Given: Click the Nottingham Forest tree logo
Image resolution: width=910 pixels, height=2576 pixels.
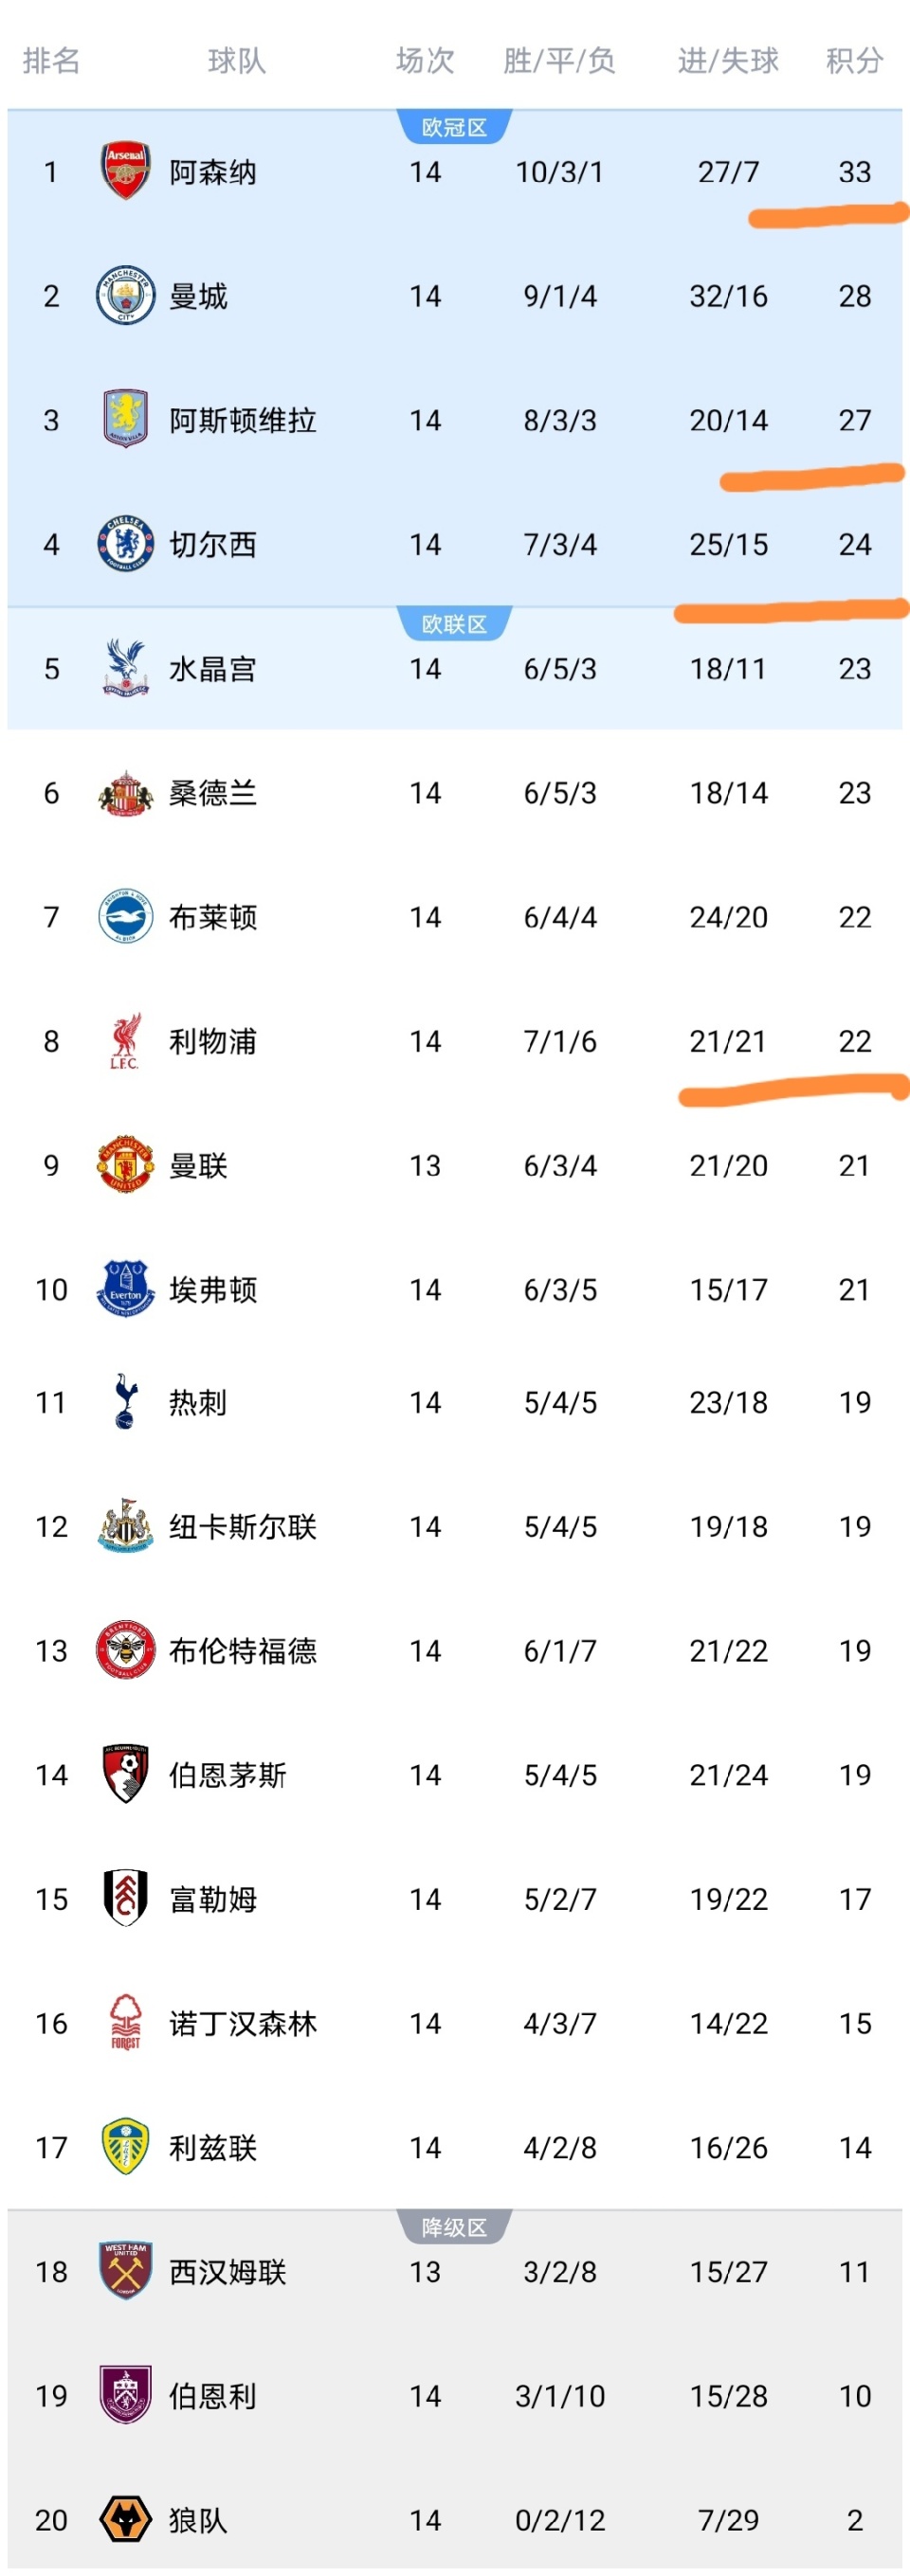Looking at the screenshot, I should 125,2023.
